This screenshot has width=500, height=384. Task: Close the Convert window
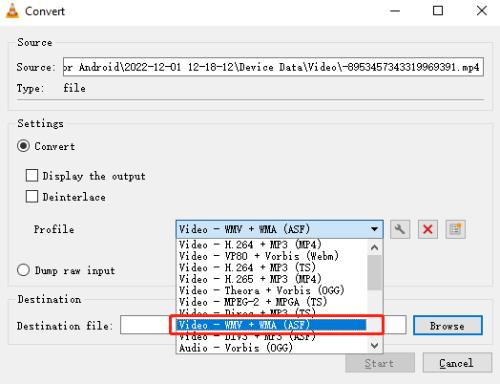482,11
